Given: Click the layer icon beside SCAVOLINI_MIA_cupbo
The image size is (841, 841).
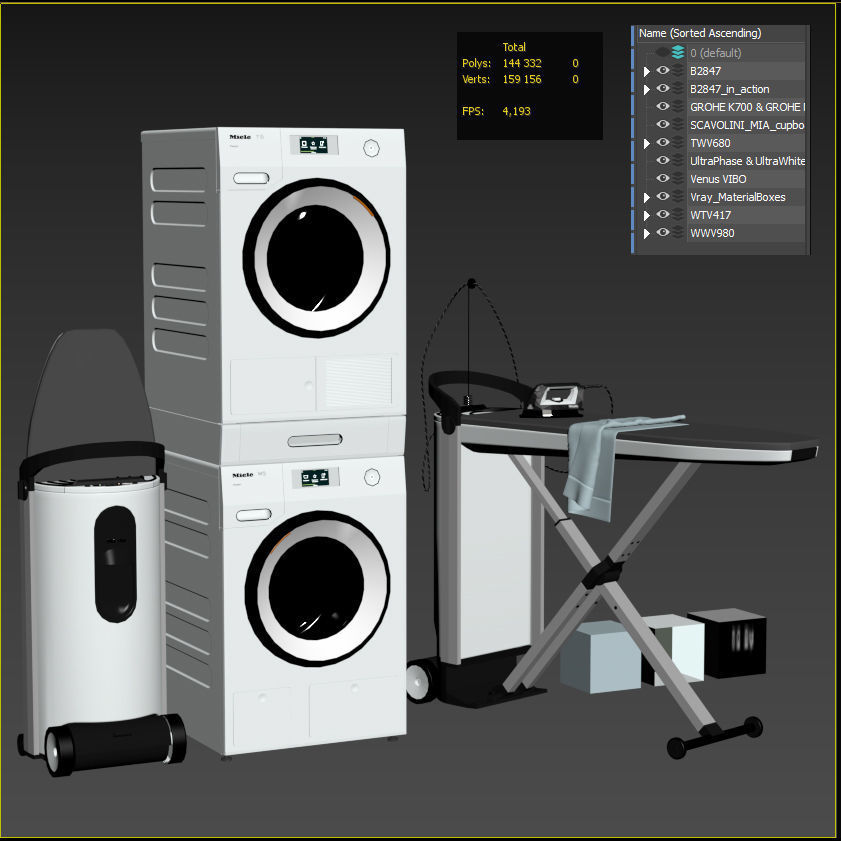Looking at the screenshot, I should [x=677, y=124].
